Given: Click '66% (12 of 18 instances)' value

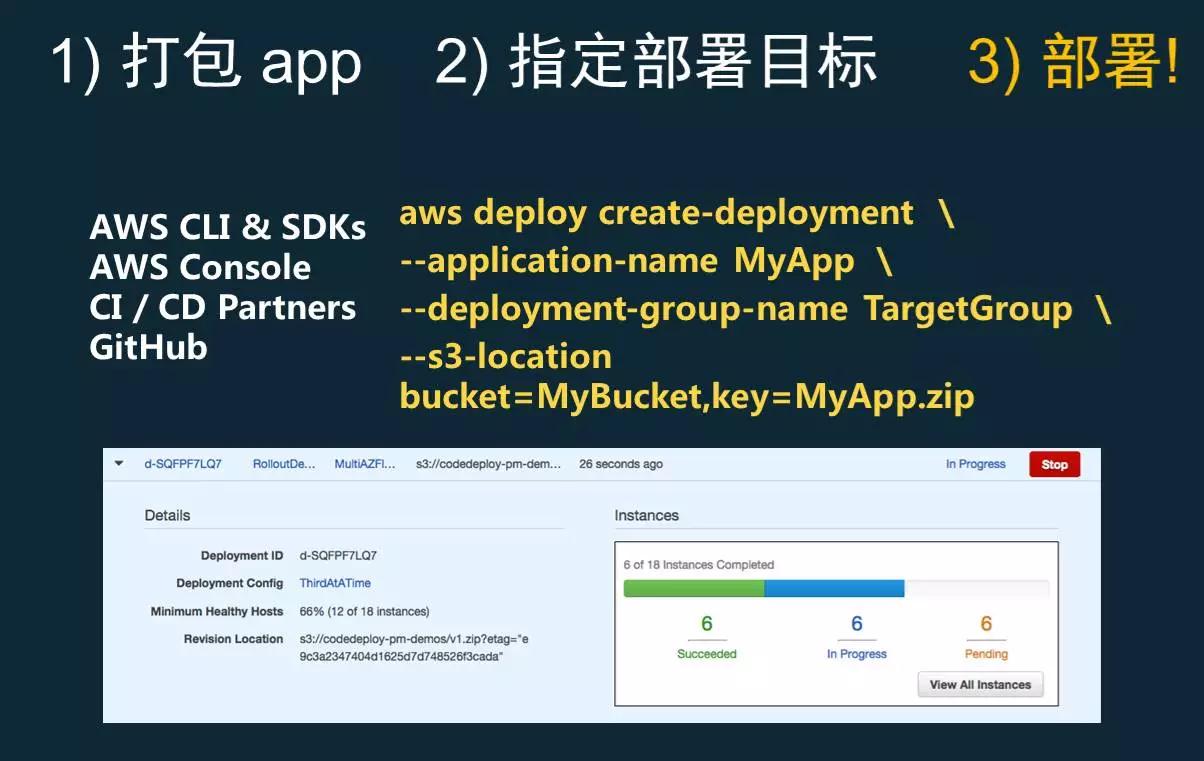Looking at the screenshot, I should pyautogui.click(x=364, y=611).
